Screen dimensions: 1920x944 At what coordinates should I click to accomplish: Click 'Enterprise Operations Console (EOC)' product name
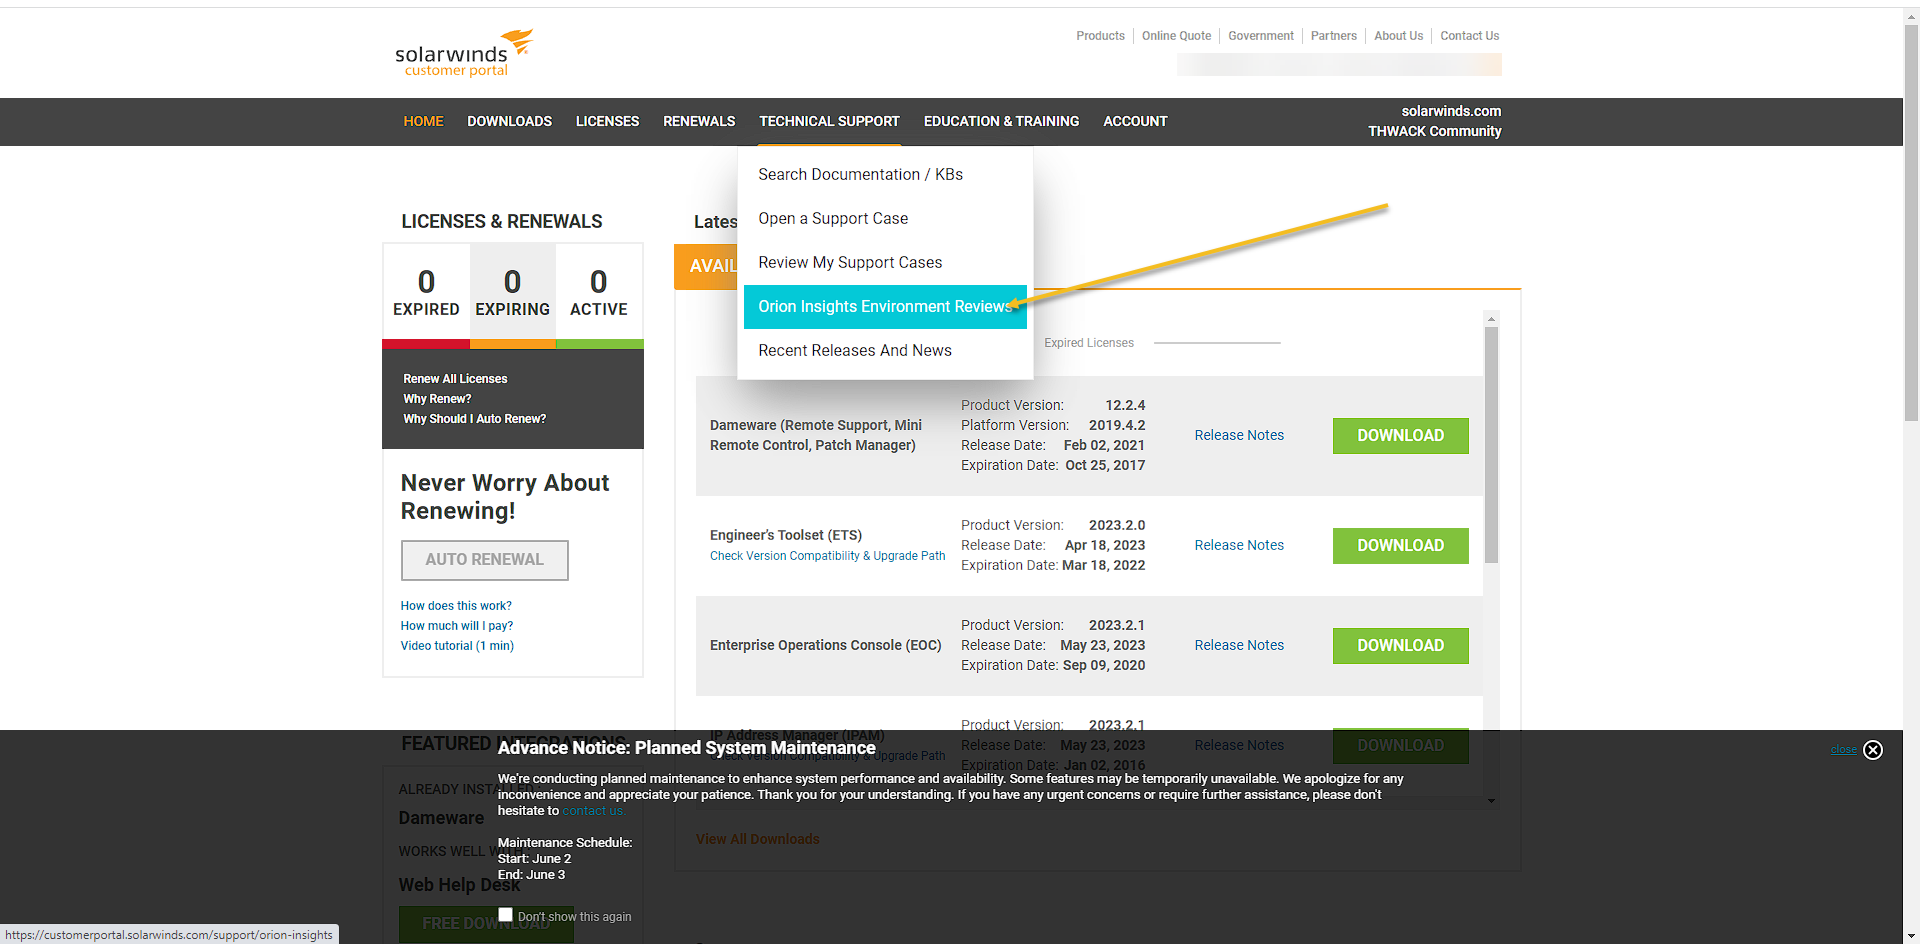pos(826,645)
